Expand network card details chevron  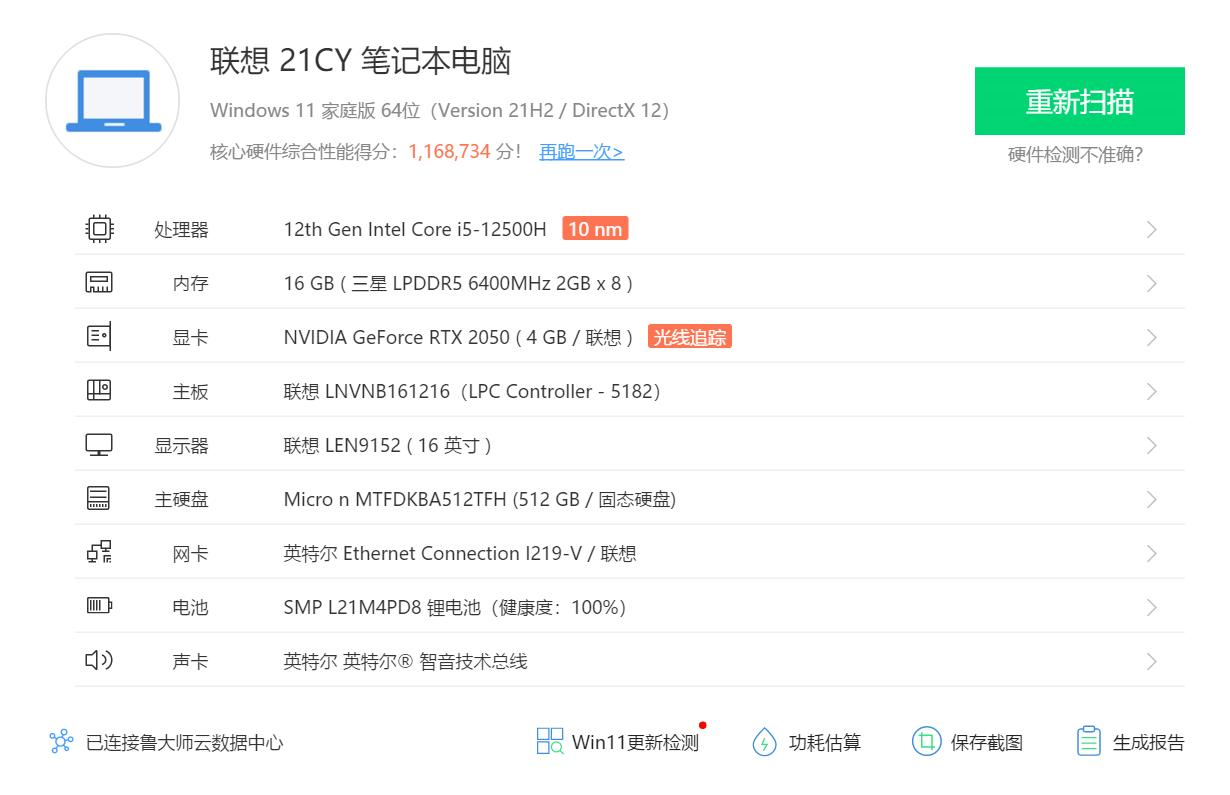[x=1151, y=554]
